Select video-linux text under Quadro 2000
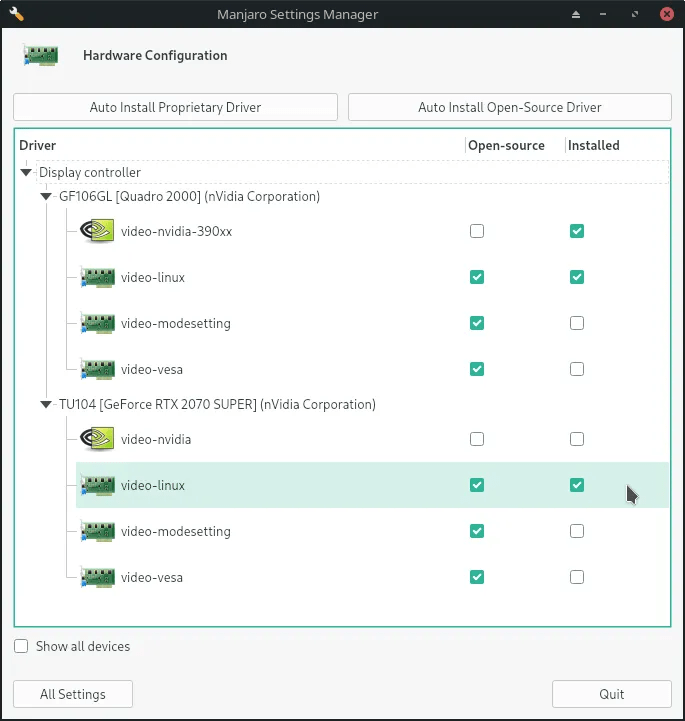685x721 pixels. pos(153,278)
